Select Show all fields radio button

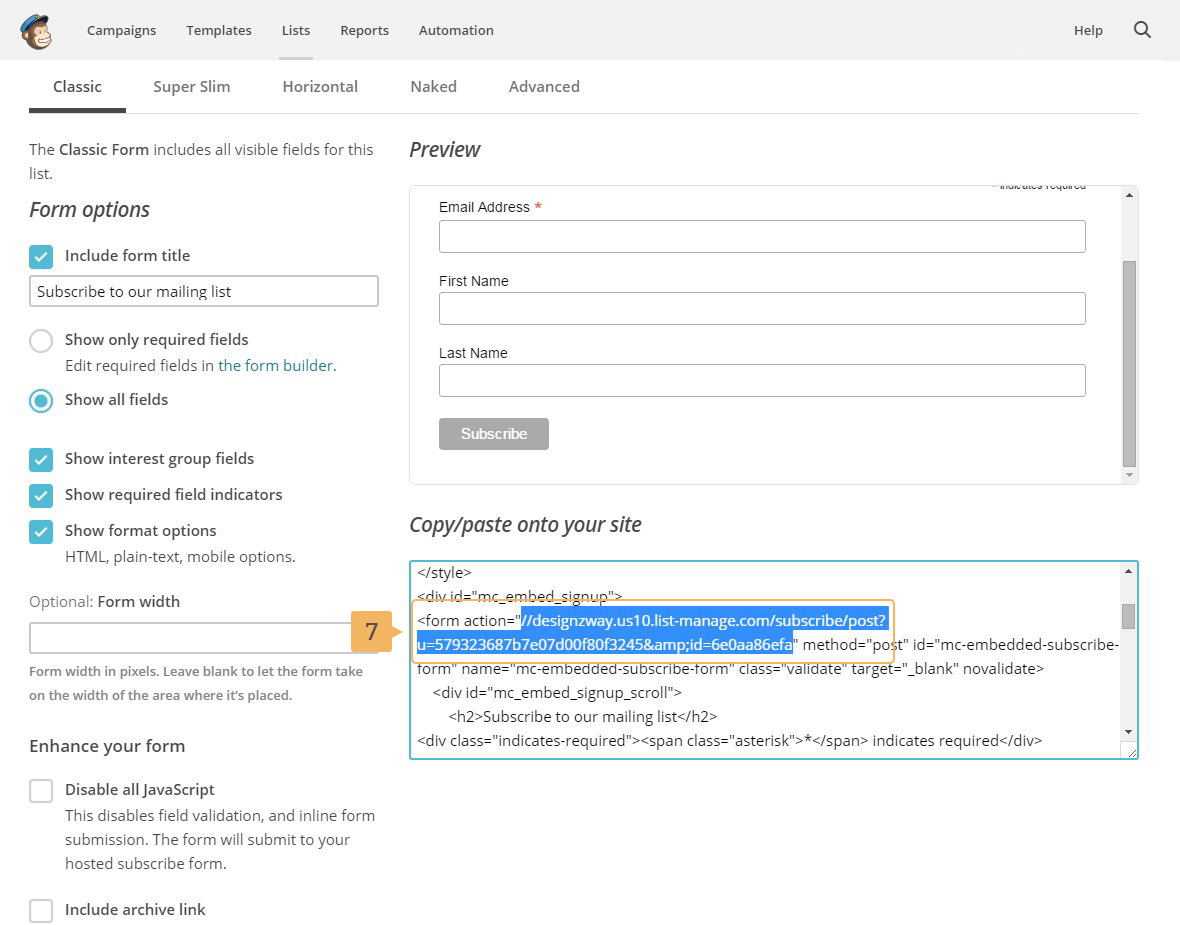[x=41, y=400]
